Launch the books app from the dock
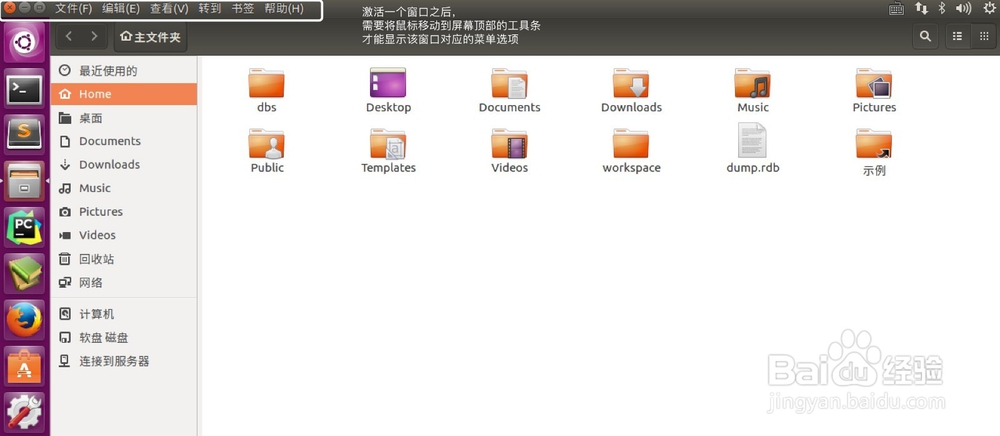Viewport: 1000px width, 436px height. coord(25,274)
